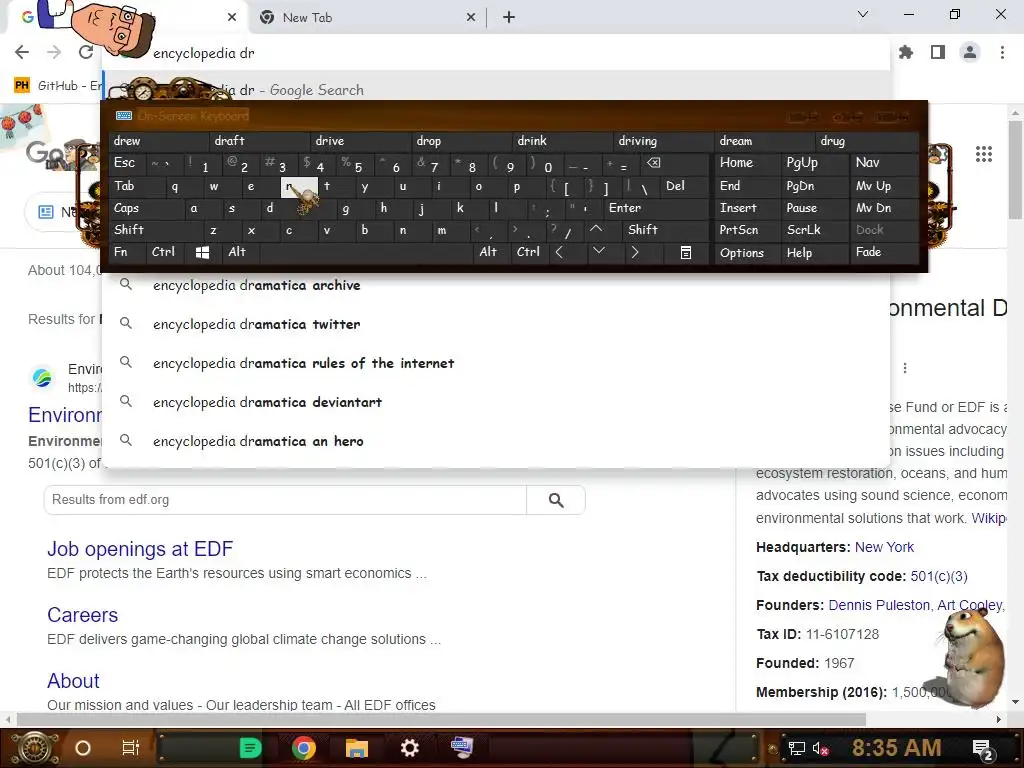The width and height of the screenshot is (1024, 768).
Task: Click the 'Results from edf.org' search field
Action: [285, 500]
